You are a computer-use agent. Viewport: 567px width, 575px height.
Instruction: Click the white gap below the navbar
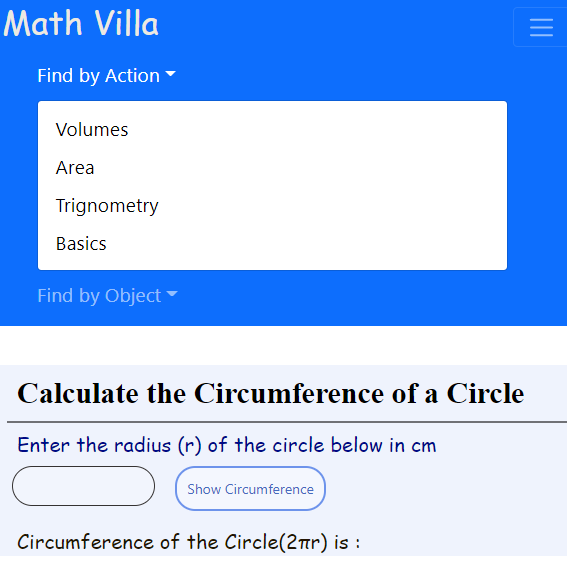pos(284,345)
